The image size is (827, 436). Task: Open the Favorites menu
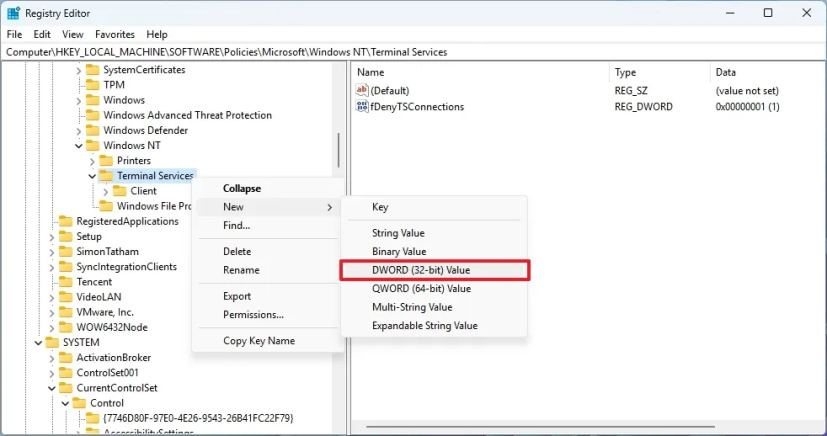(115, 34)
